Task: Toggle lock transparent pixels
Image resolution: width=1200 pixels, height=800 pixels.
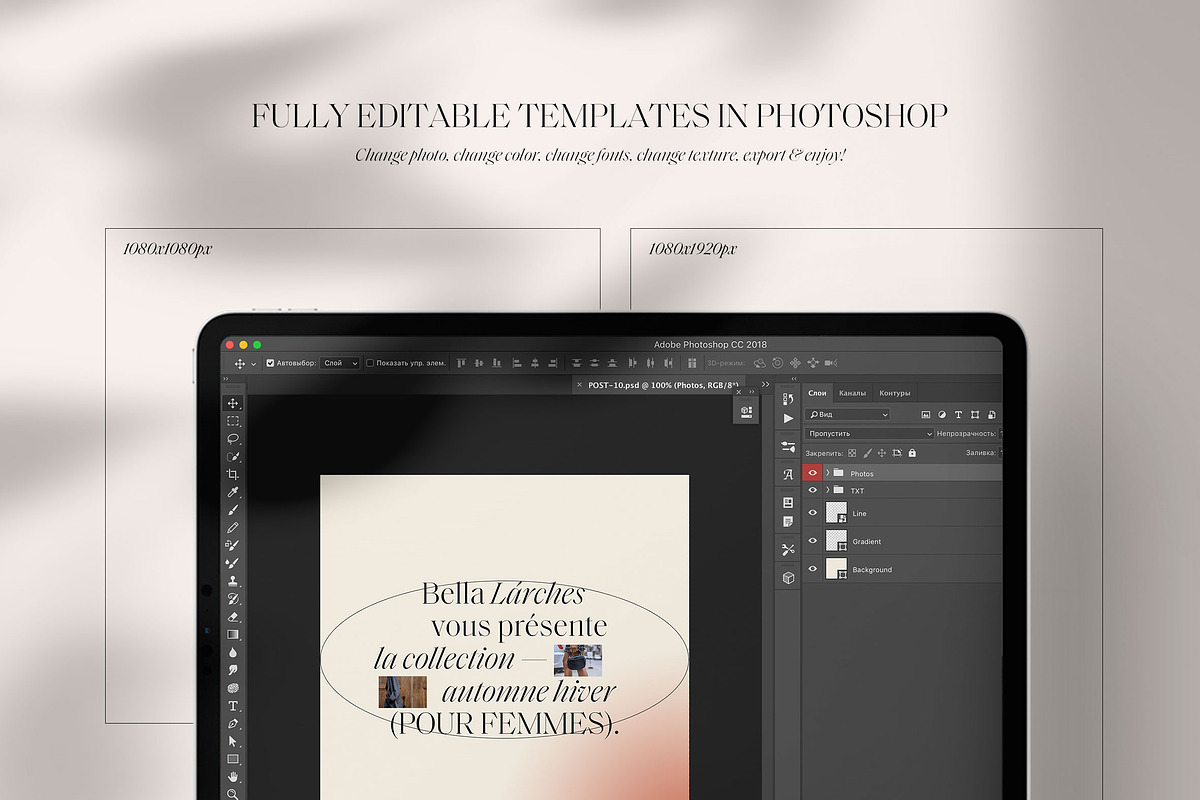Action: [x=852, y=453]
